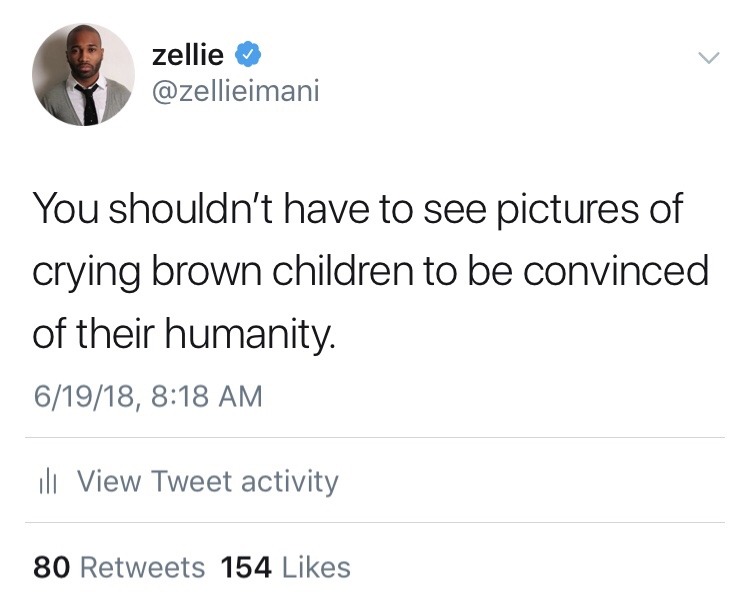The image size is (741, 597).
Task: Click "View Tweet activity" text
Action: [x=208, y=482]
